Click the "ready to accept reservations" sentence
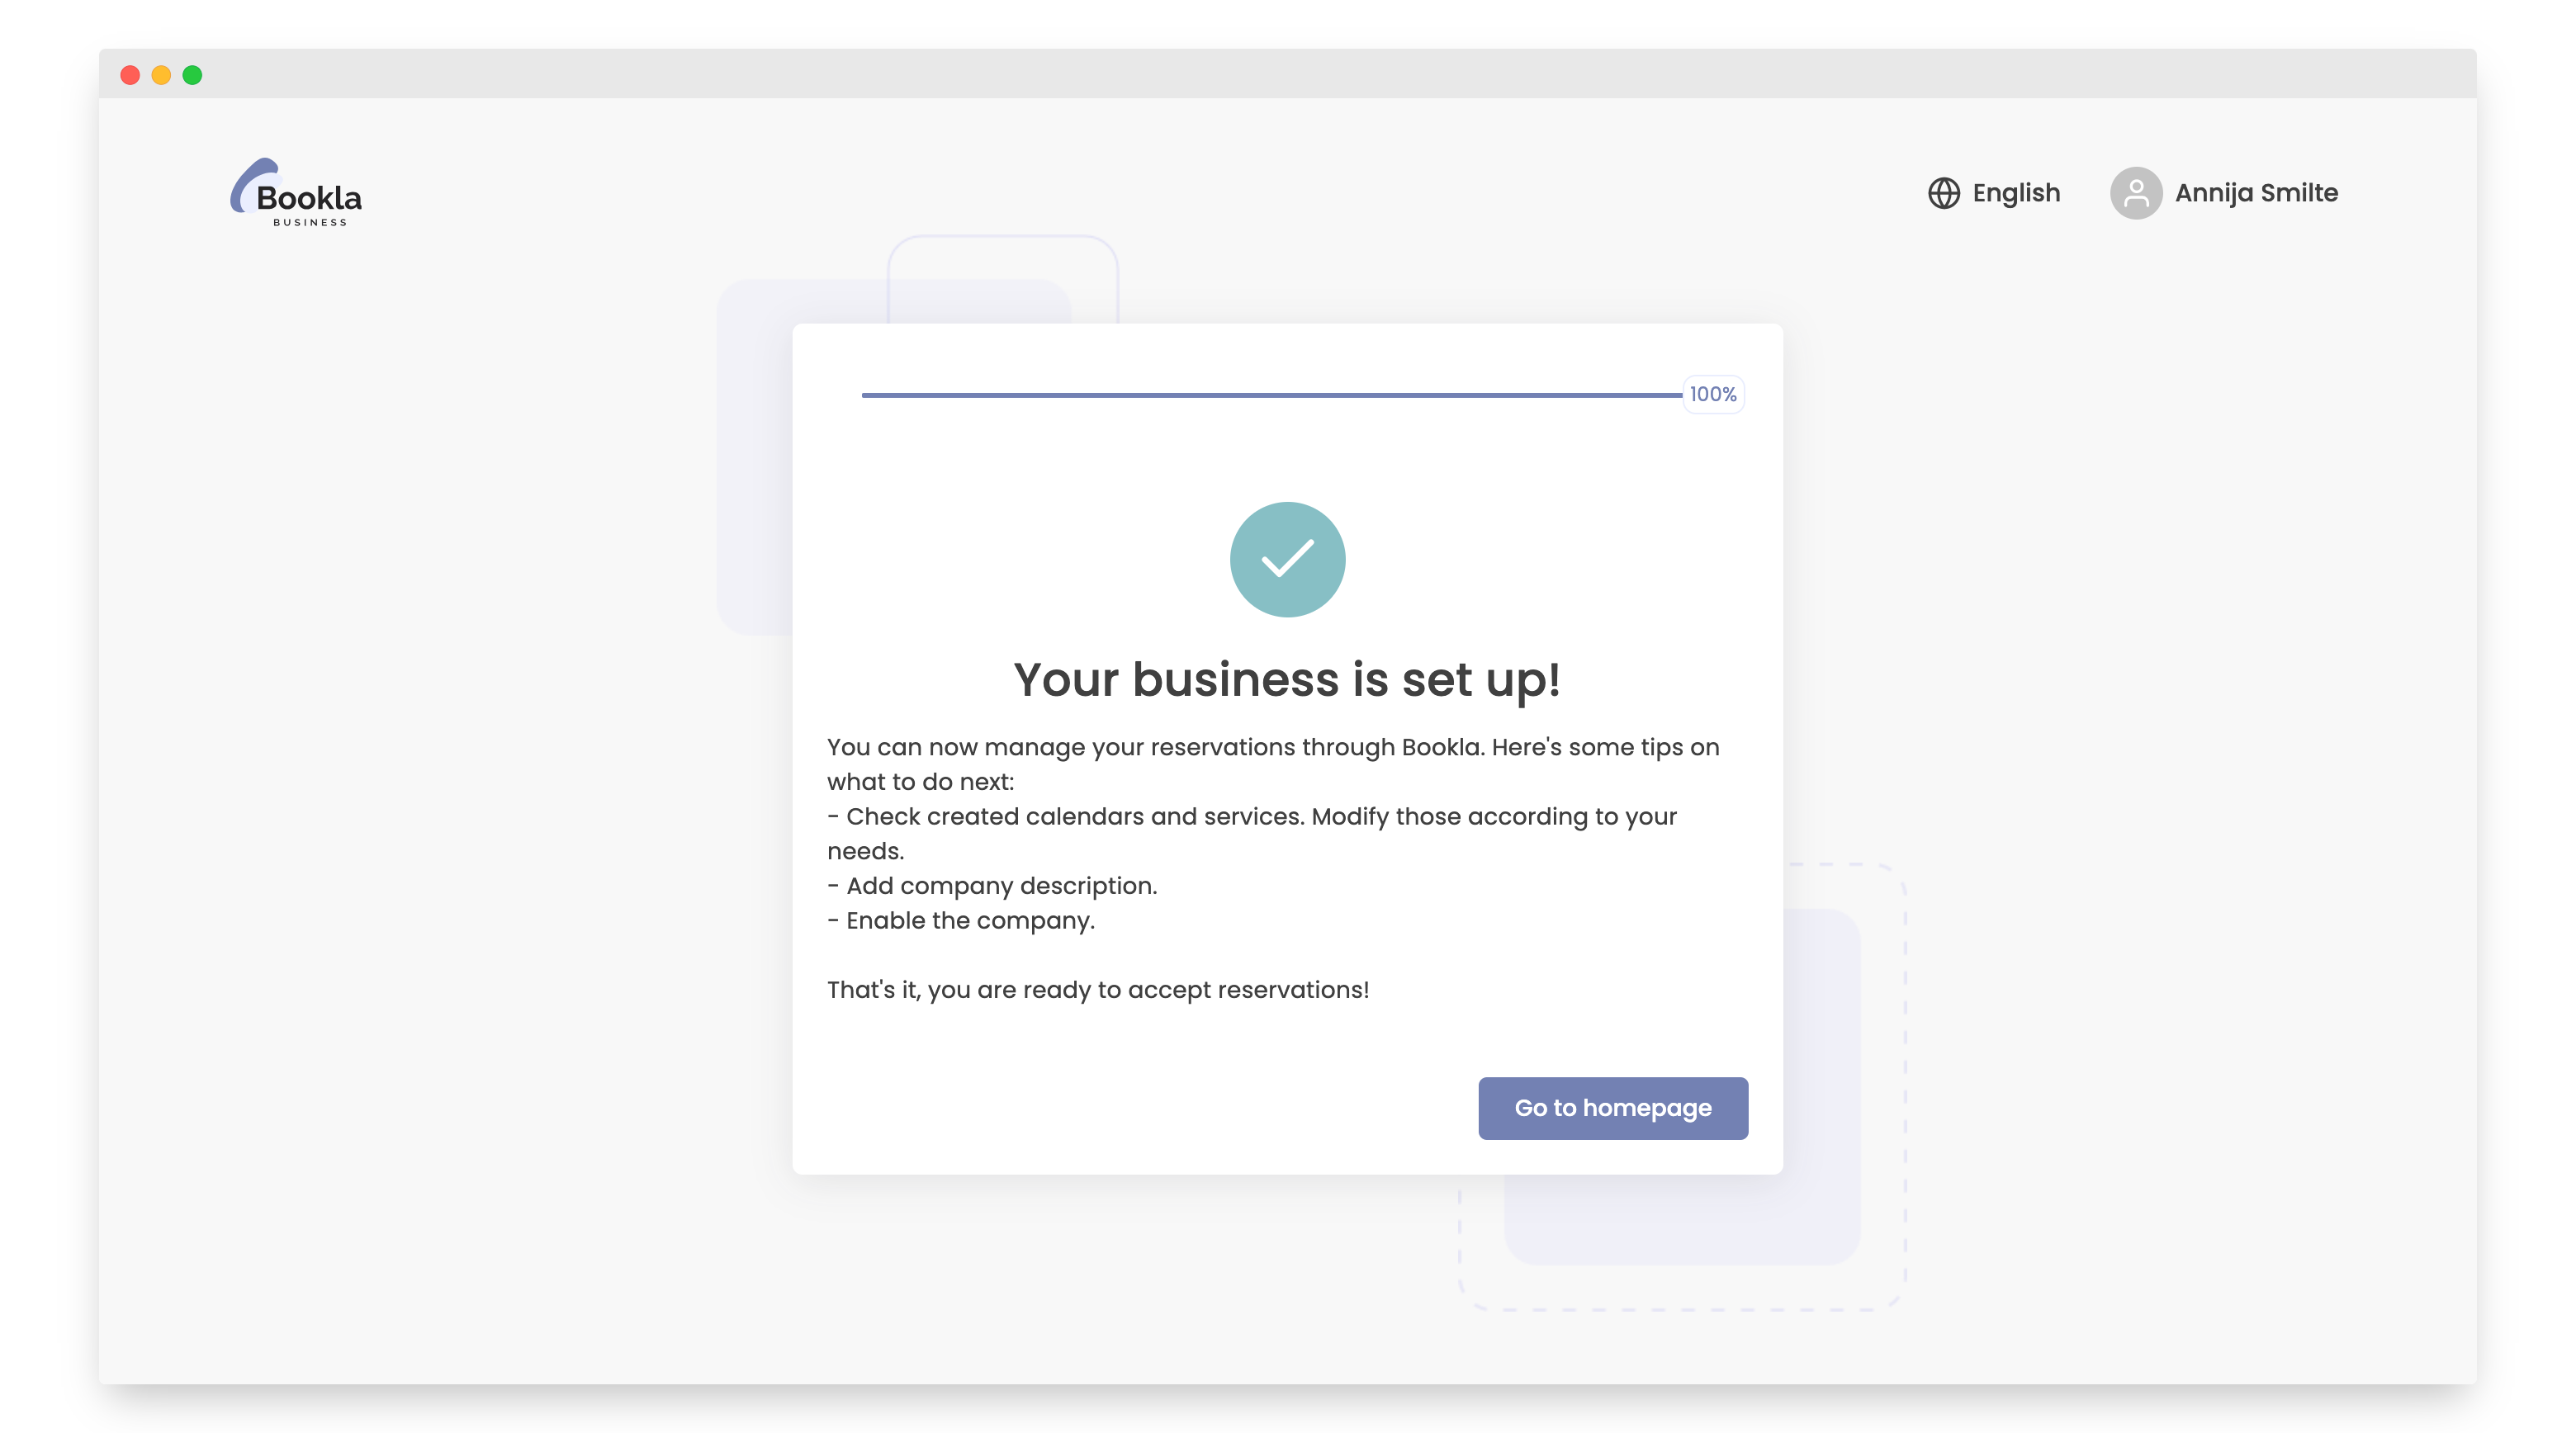The height and width of the screenshot is (1433, 2576). click(x=1097, y=990)
